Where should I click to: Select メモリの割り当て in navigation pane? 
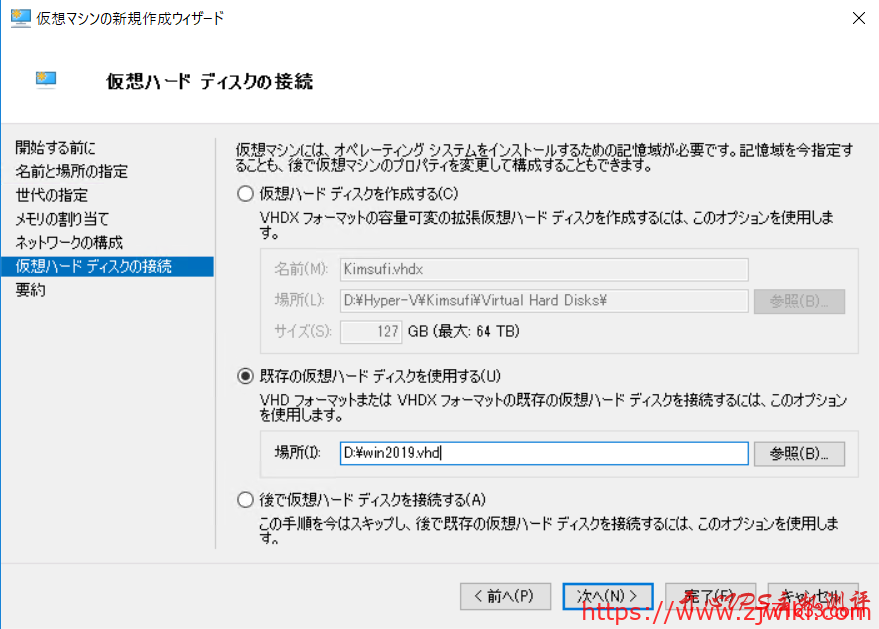[62, 219]
